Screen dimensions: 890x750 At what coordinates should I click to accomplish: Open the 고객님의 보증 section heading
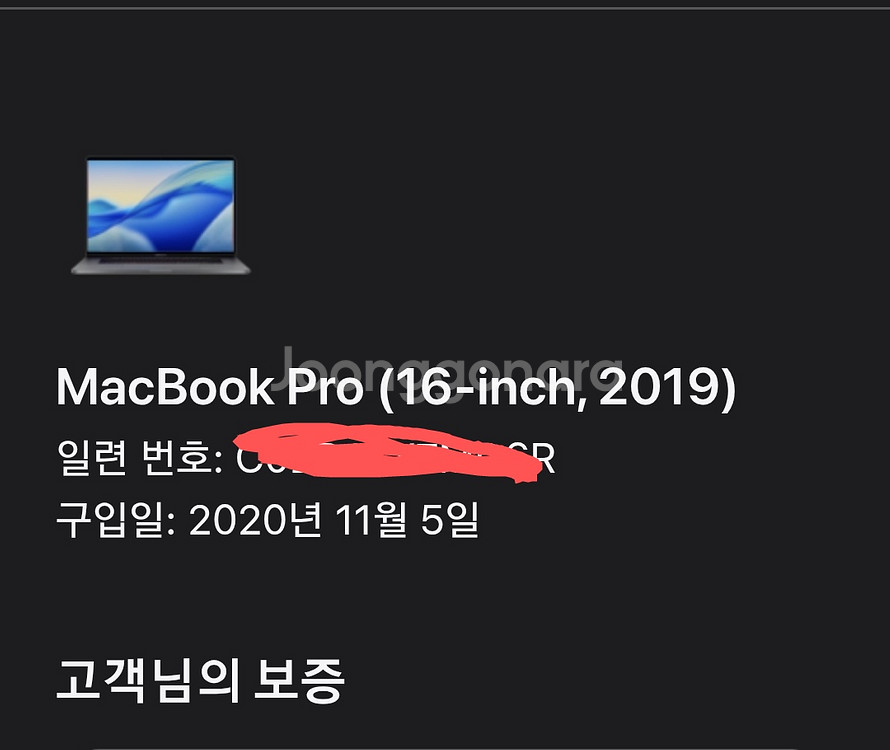coord(200,681)
